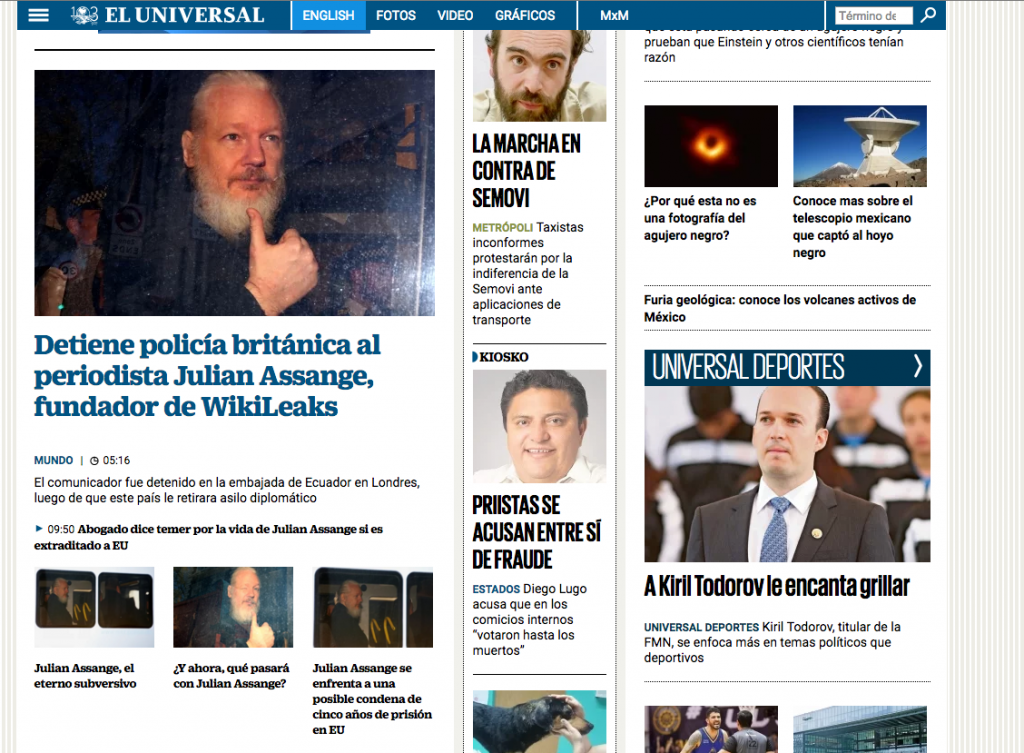
Task: Click the EL UNIVERSAL site title
Action: click(x=184, y=15)
